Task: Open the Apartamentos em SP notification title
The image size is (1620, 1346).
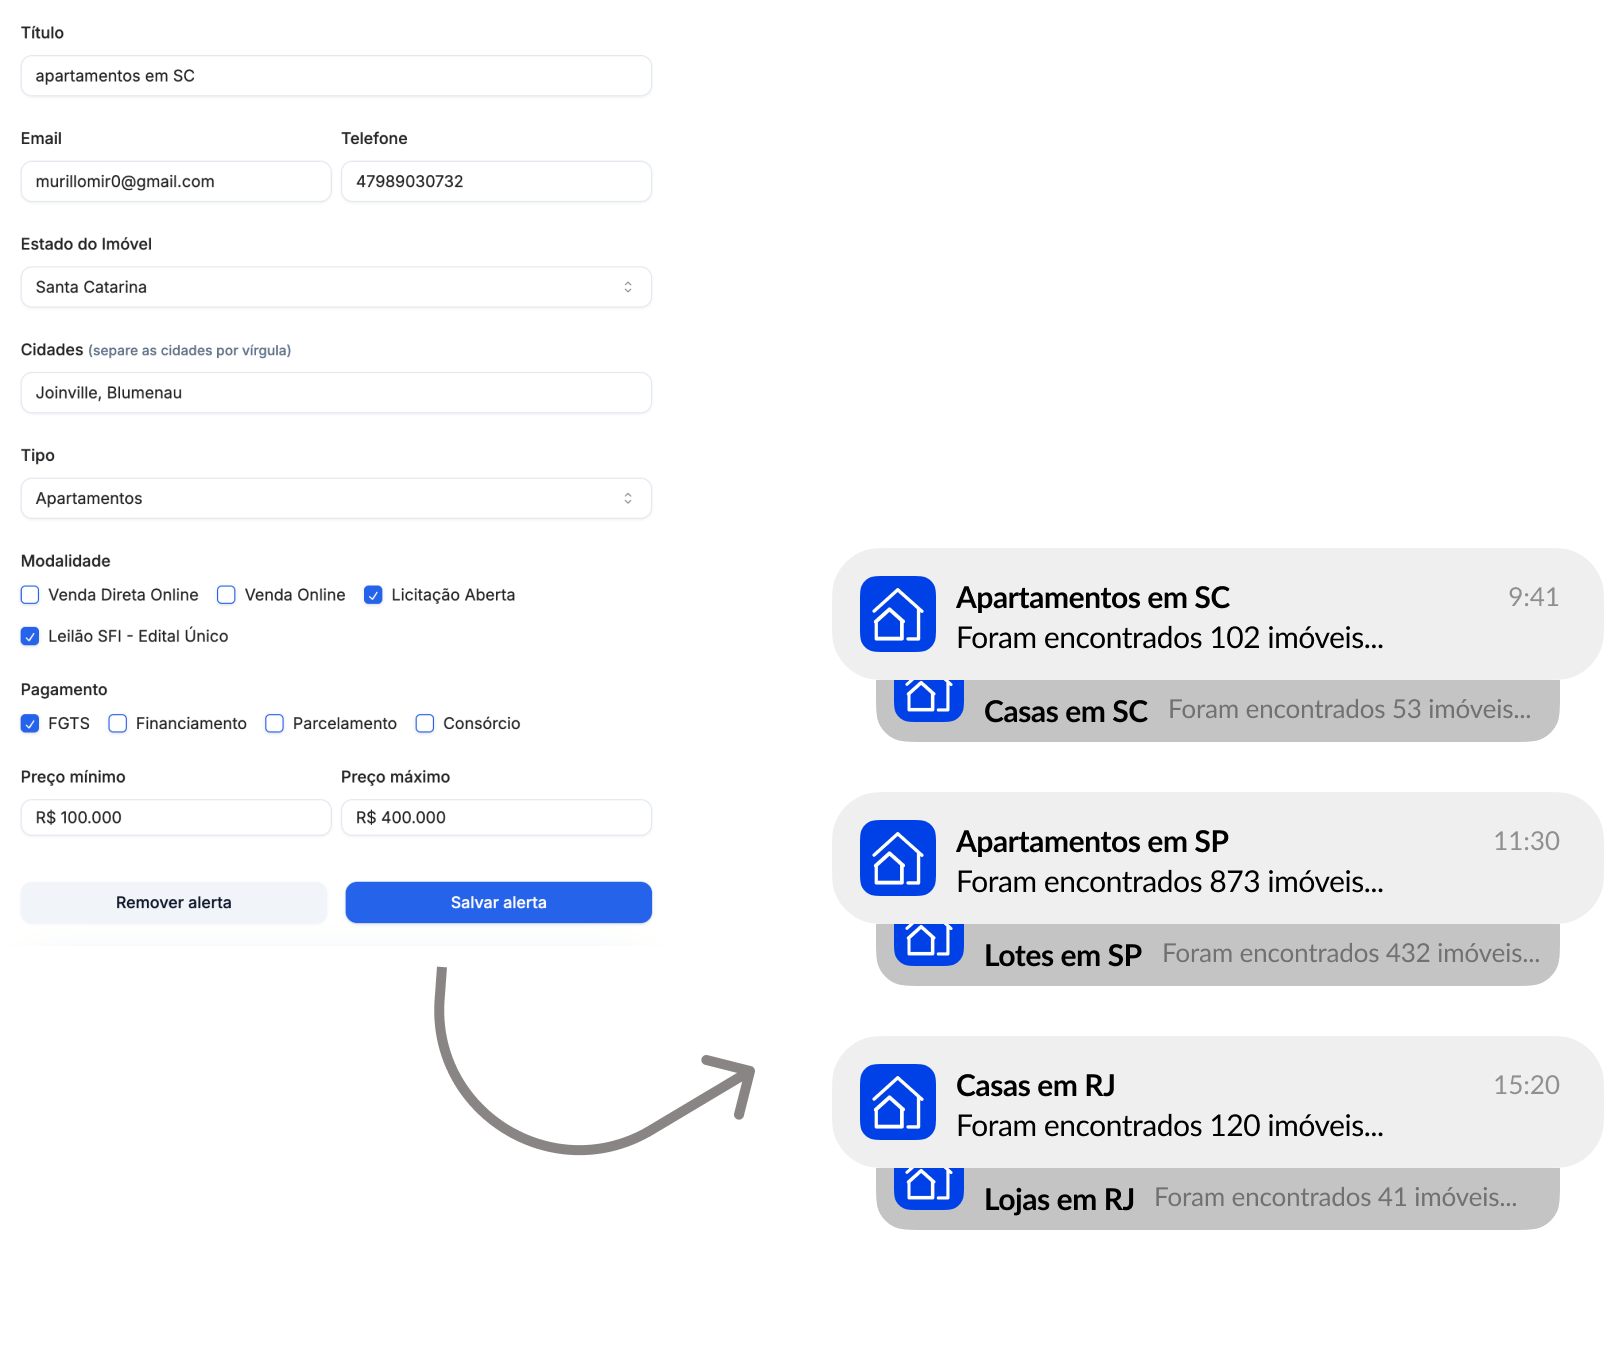Action: 1093,841
